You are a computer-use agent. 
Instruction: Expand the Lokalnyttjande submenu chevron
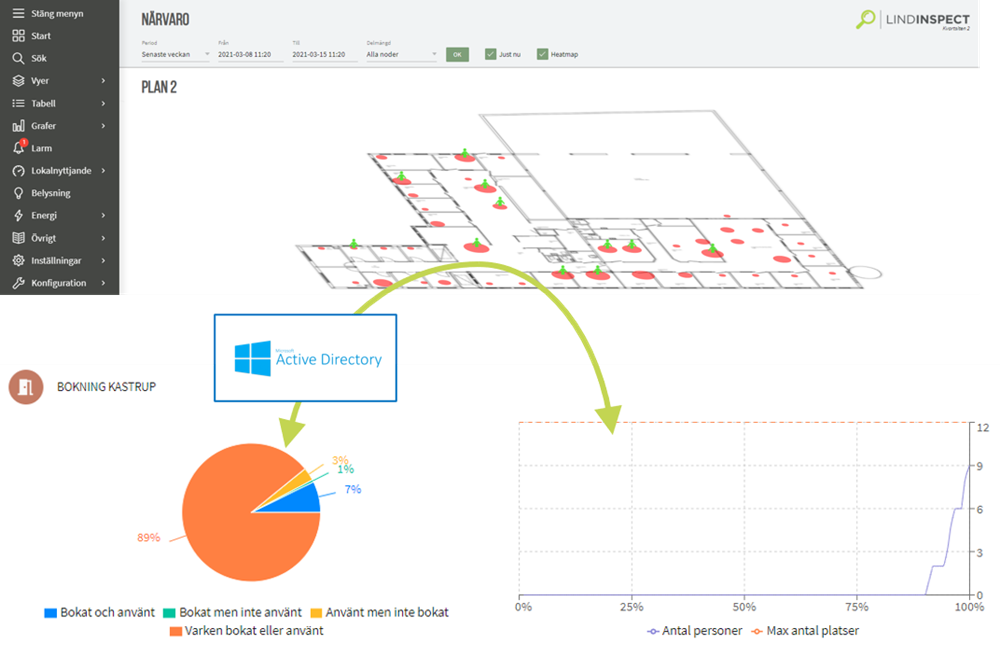click(x=103, y=171)
